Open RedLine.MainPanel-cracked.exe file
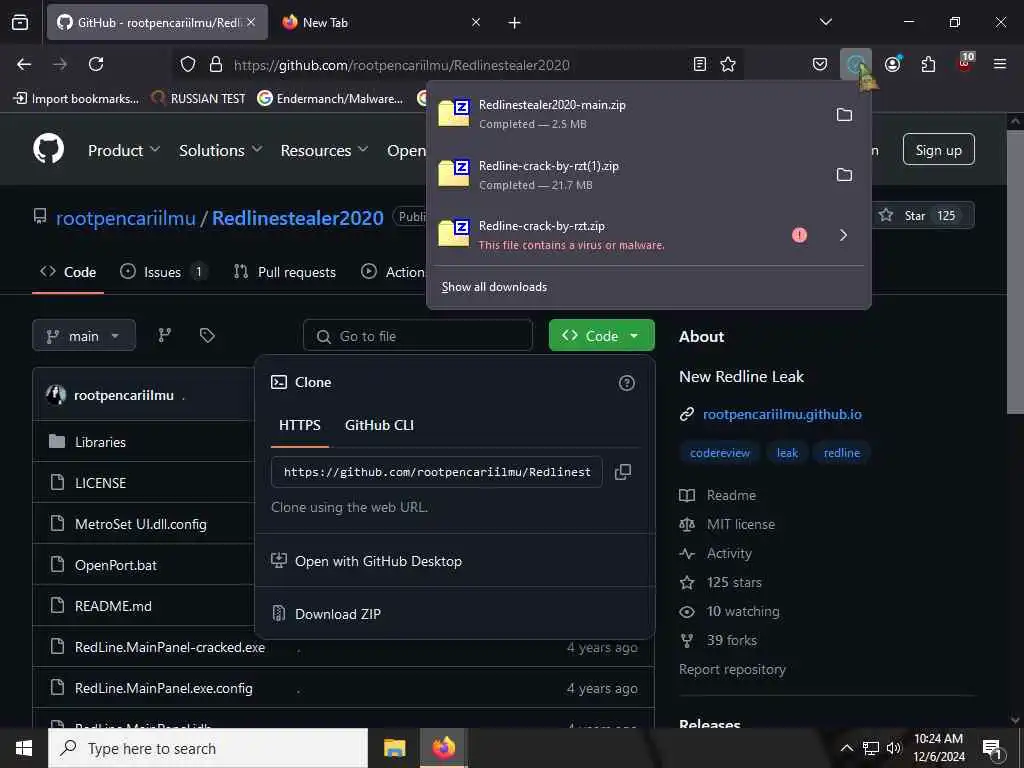 tap(170, 648)
